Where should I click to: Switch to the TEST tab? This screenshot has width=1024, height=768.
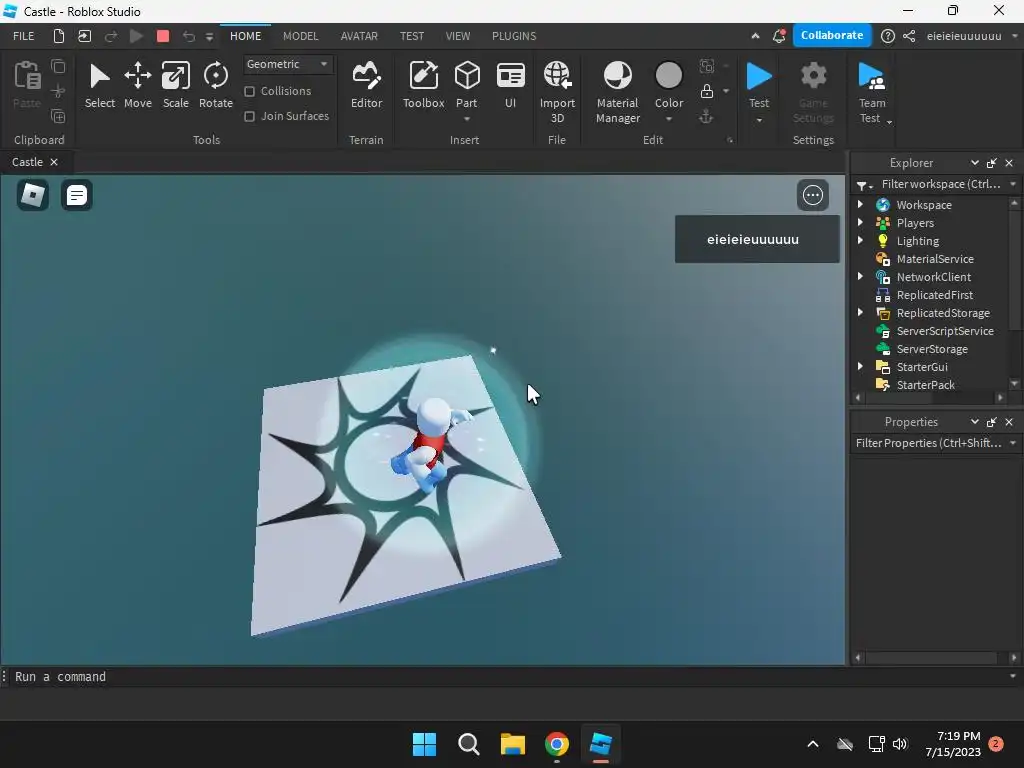pos(411,36)
